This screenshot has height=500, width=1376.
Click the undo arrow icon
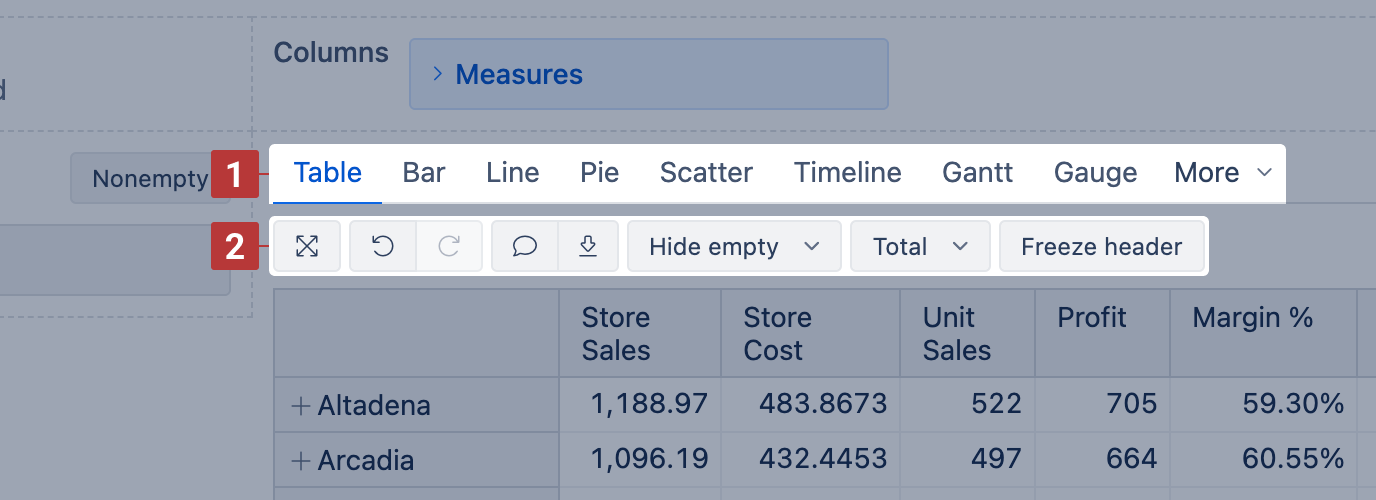tap(383, 247)
